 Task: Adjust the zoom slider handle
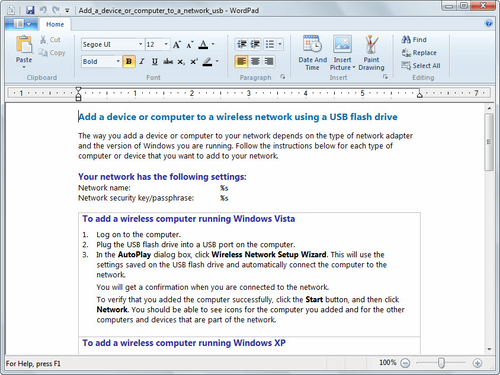441,363
